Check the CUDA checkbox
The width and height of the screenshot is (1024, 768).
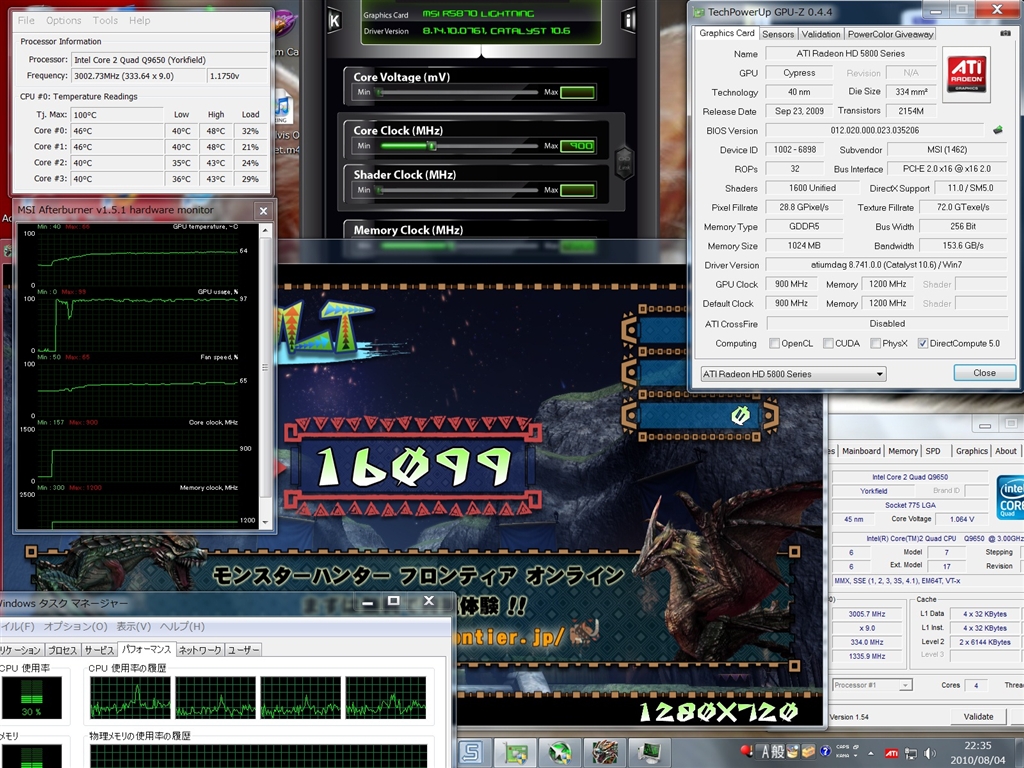(828, 344)
